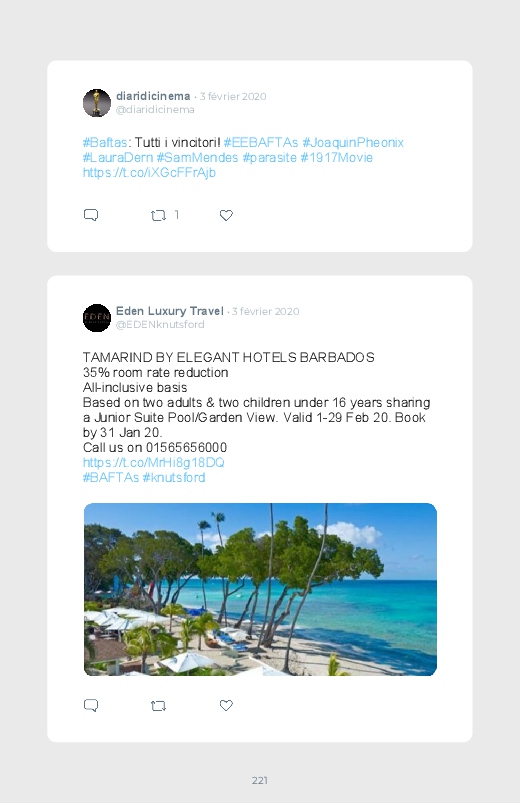The image size is (520, 803).
Task: Click the diaridicinema username
Action: click(153, 96)
